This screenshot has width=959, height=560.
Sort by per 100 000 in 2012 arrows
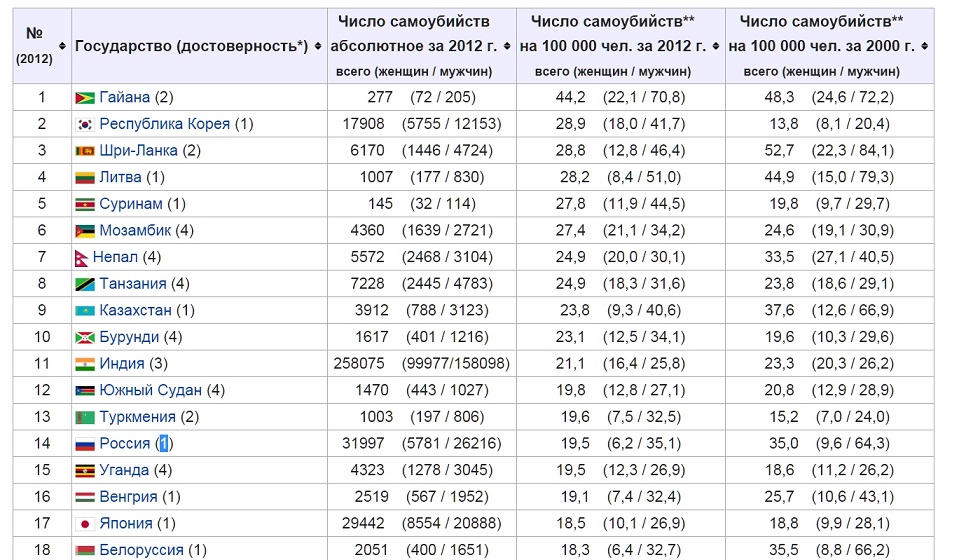(716, 46)
